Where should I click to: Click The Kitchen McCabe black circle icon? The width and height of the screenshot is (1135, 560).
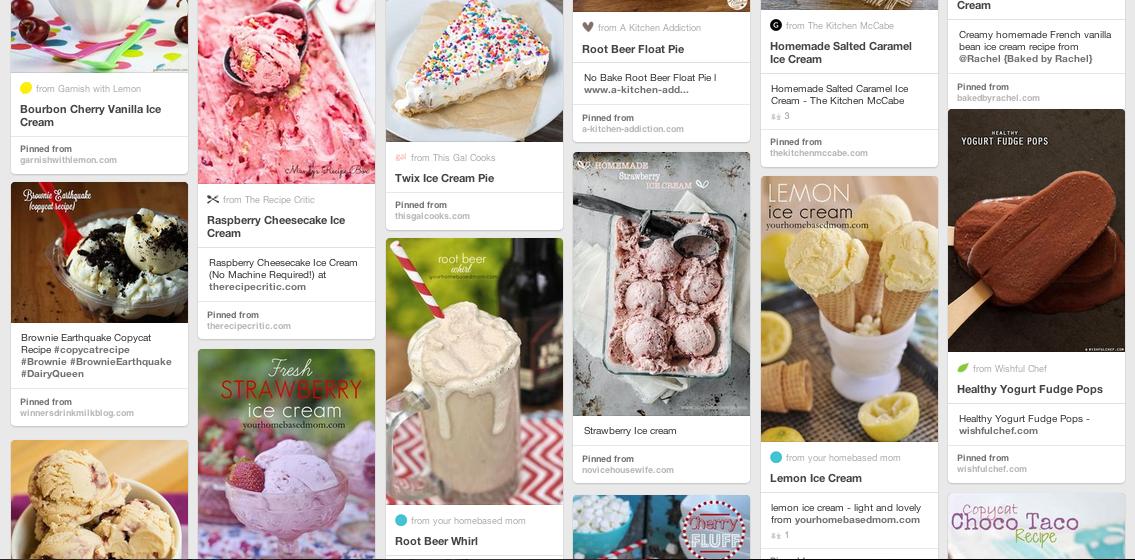click(776, 25)
